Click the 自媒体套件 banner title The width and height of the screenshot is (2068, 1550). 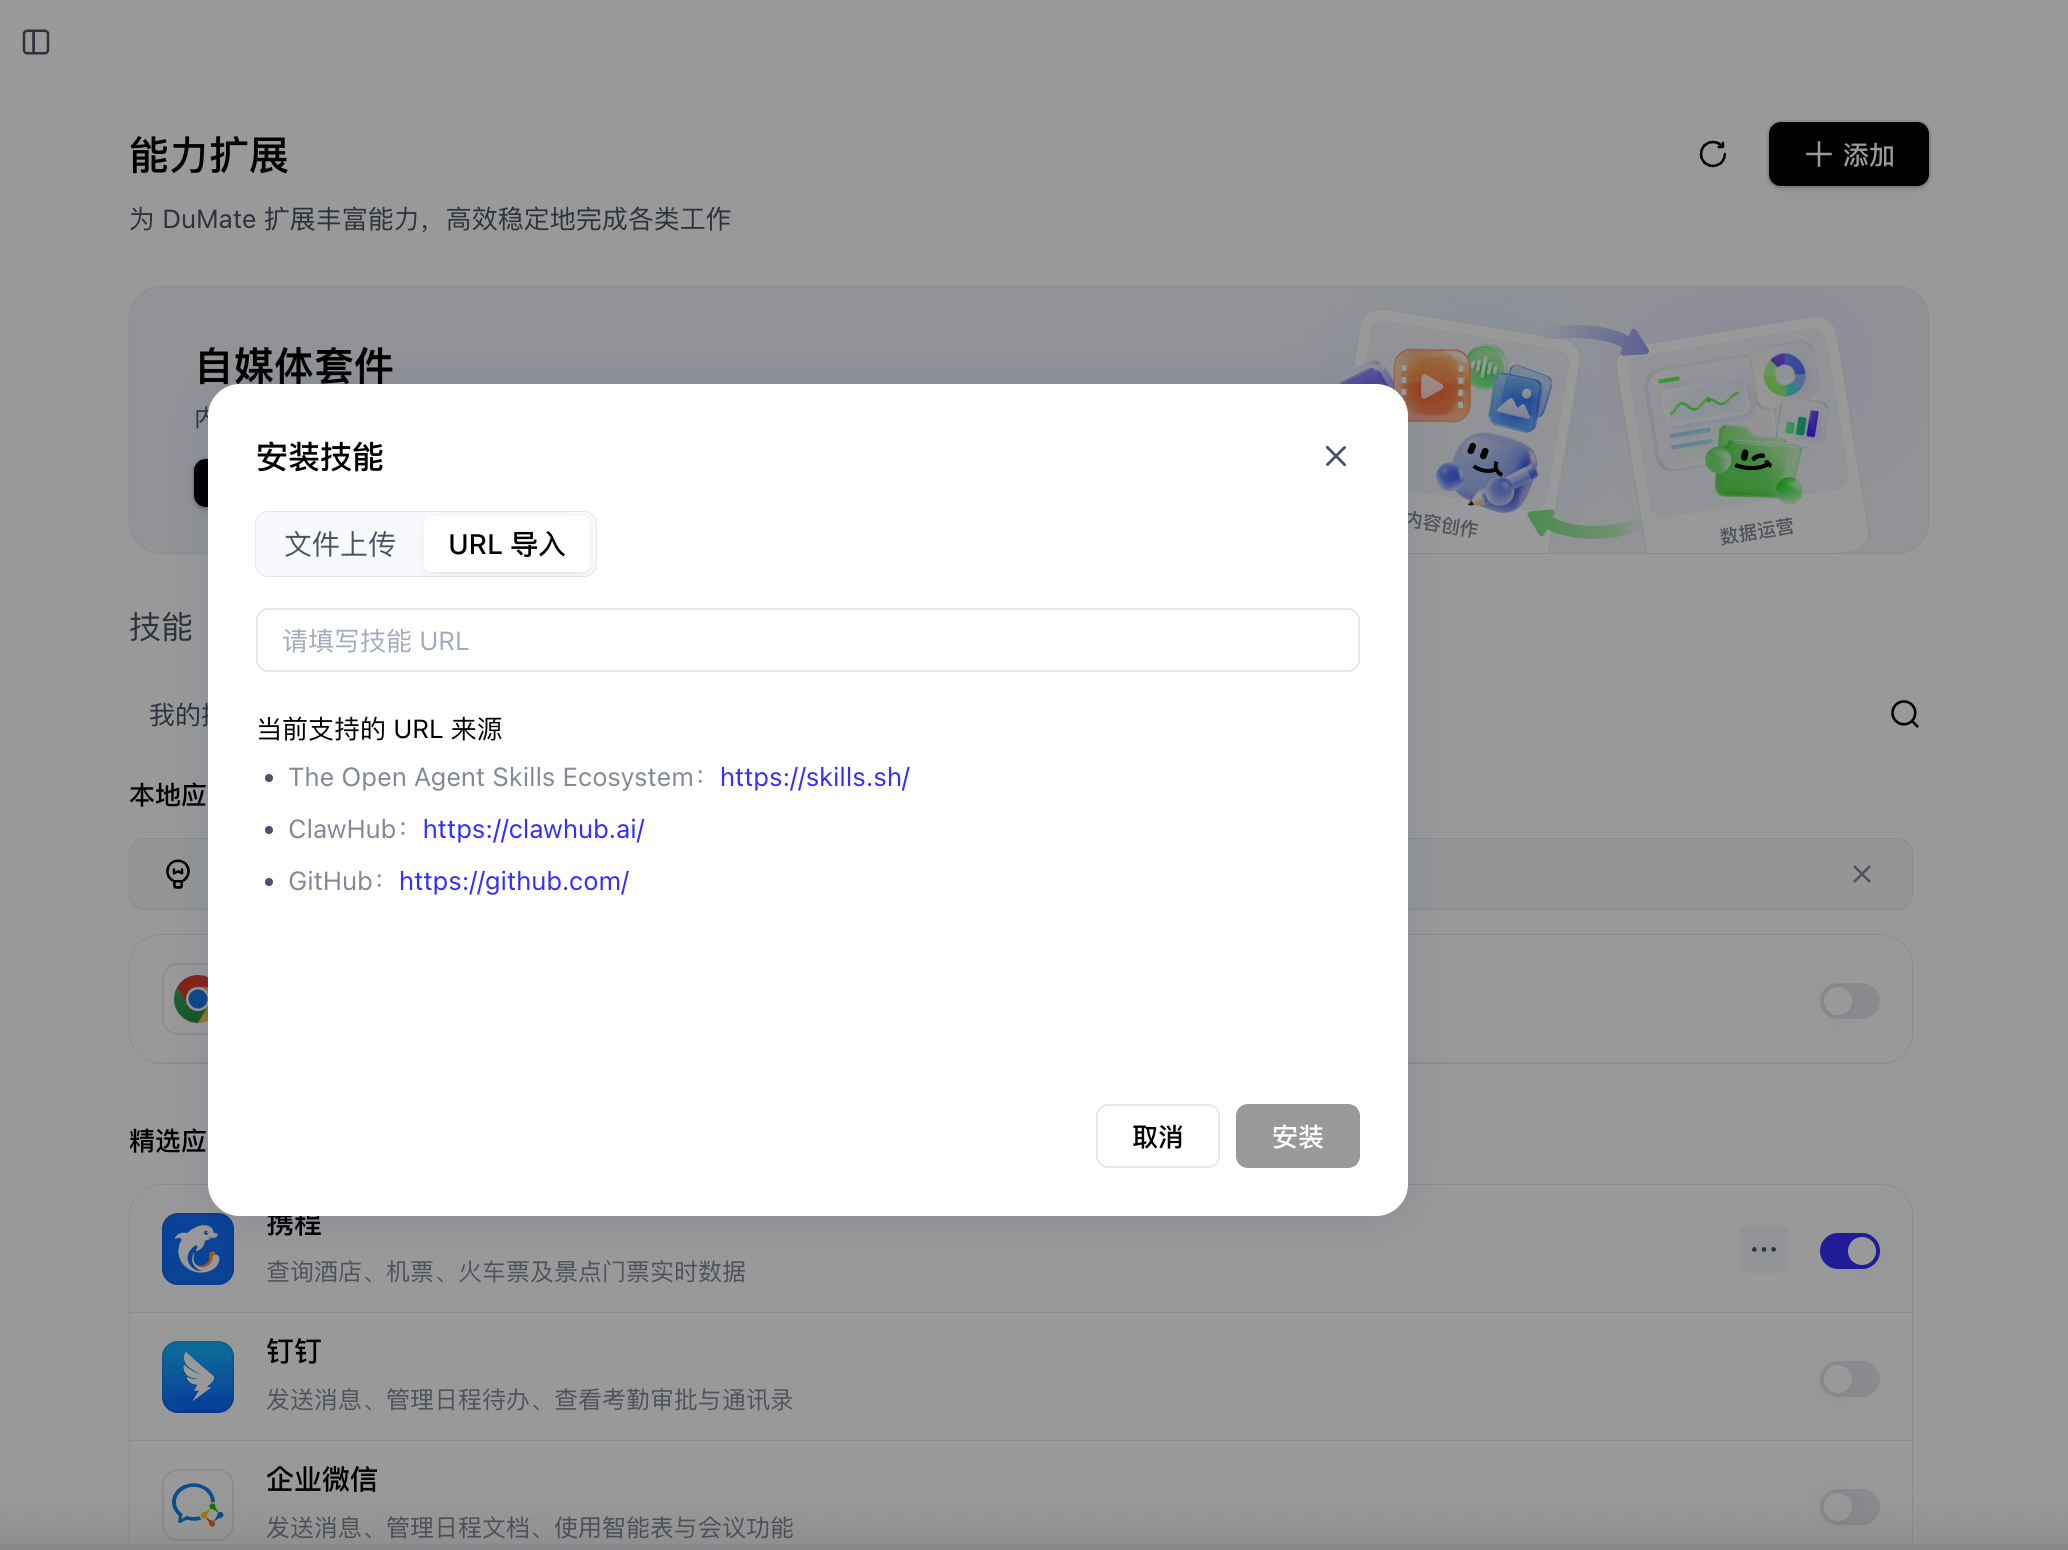point(294,365)
